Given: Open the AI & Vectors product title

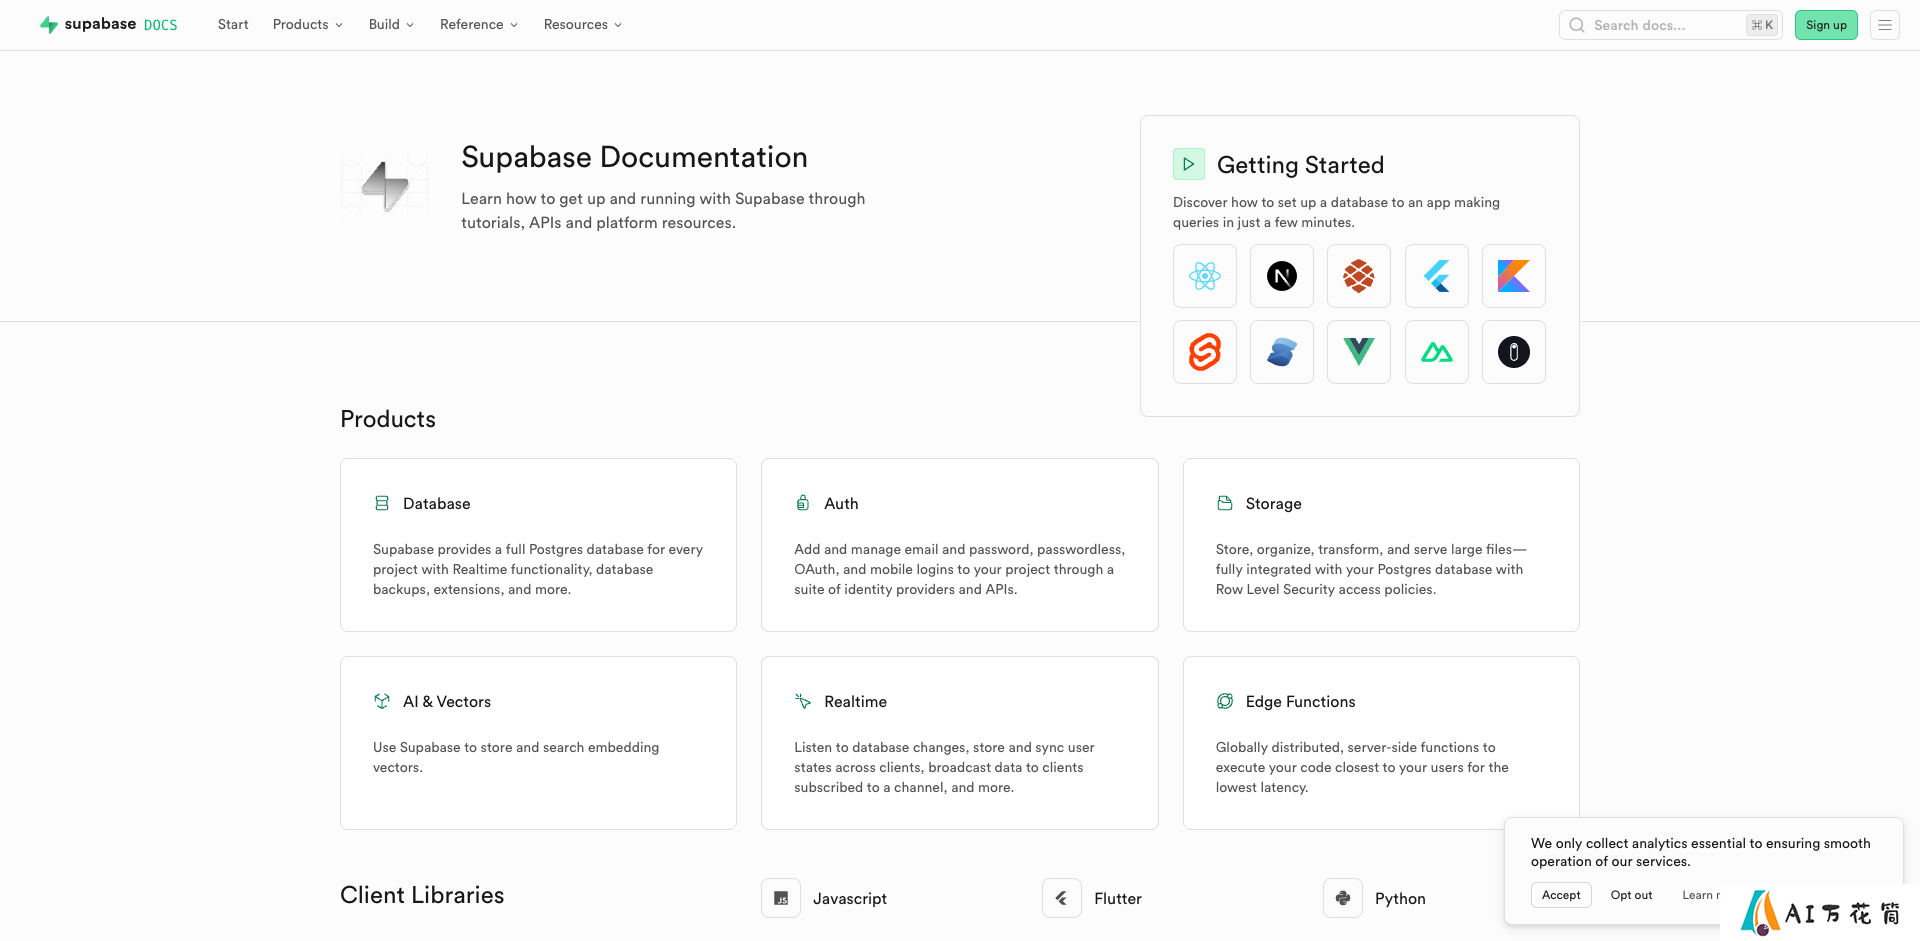Looking at the screenshot, I should [447, 701].
